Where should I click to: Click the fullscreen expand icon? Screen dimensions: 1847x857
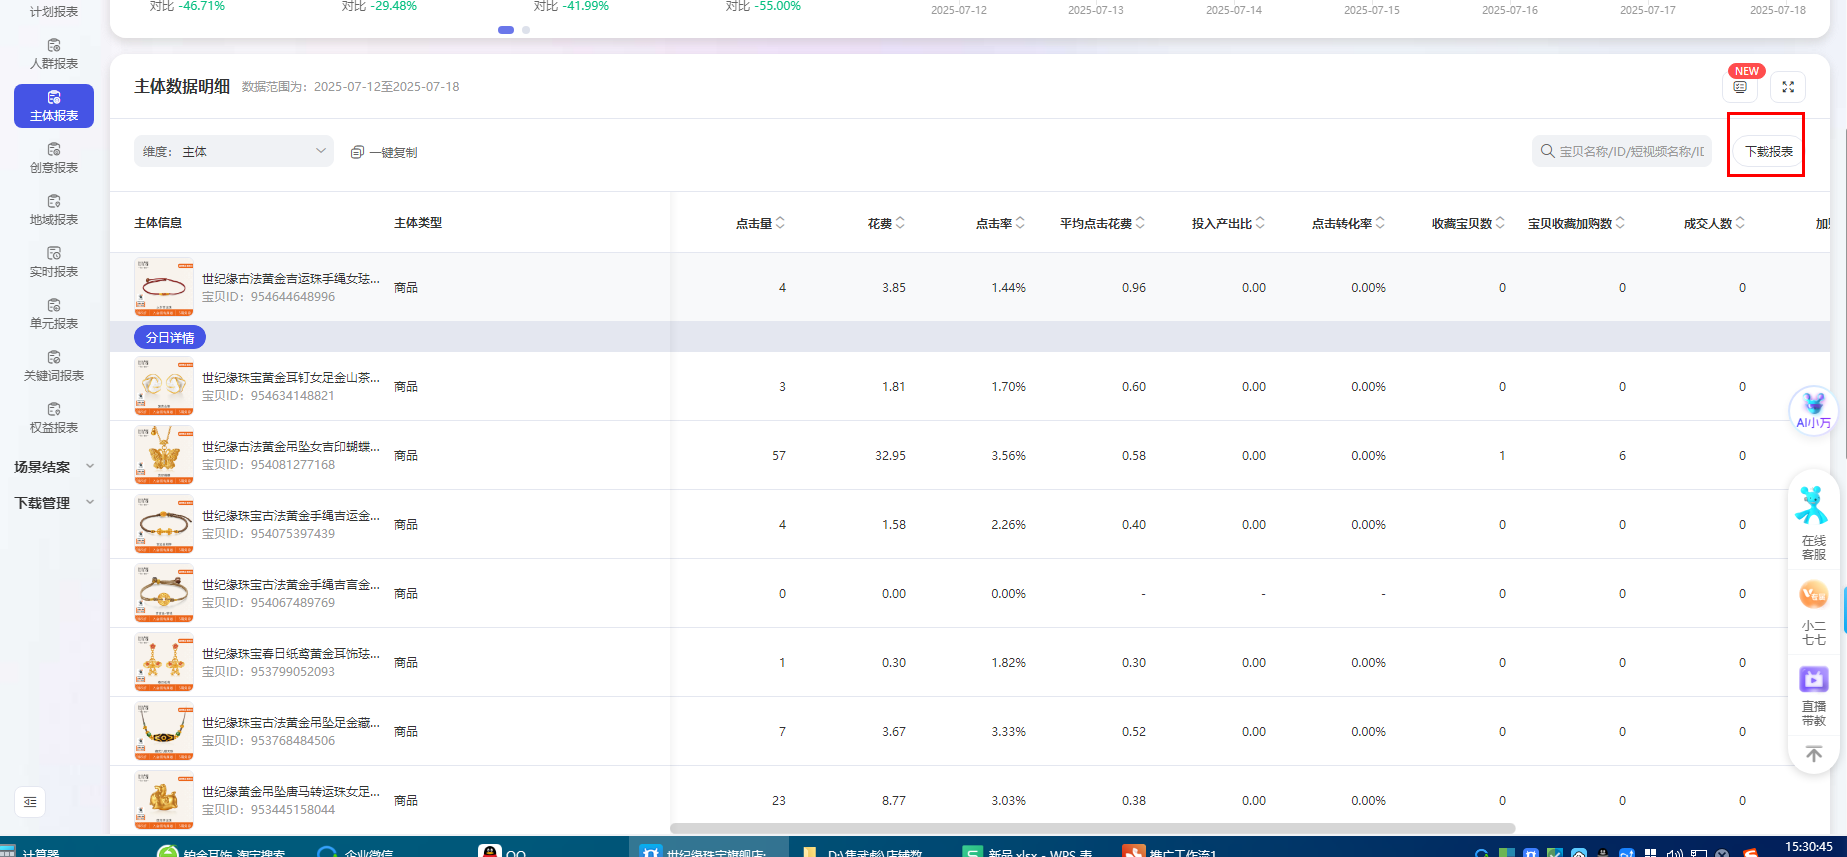[x=1788, y=87]
